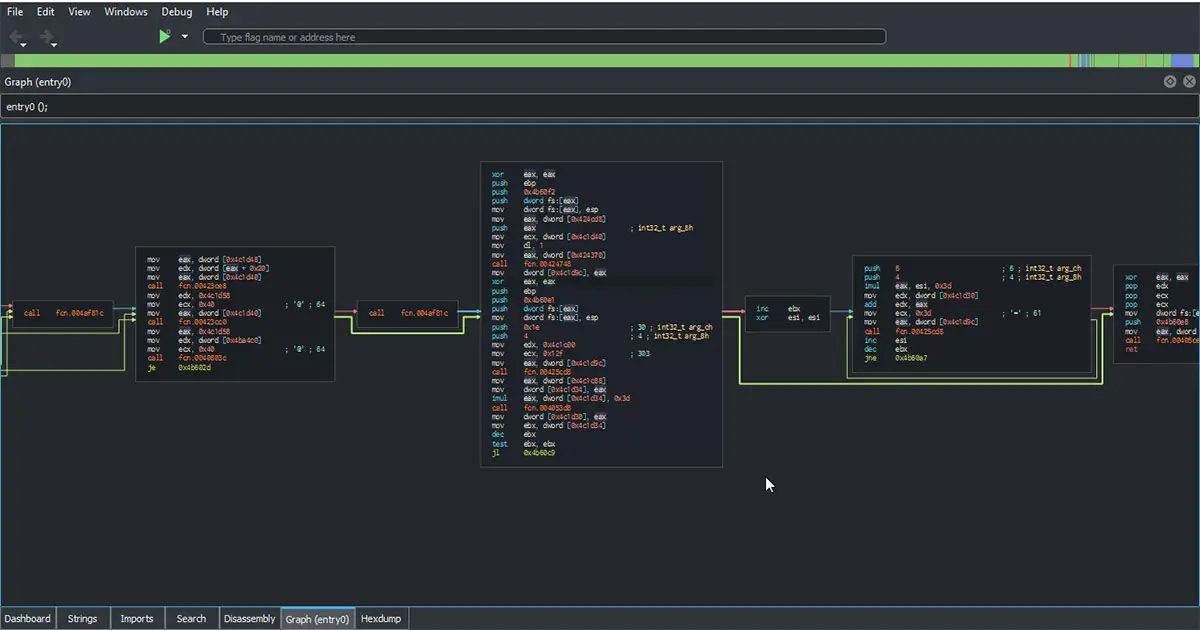
Task: Click the forward navigation arrow
Action: click(x=46, y=37)
